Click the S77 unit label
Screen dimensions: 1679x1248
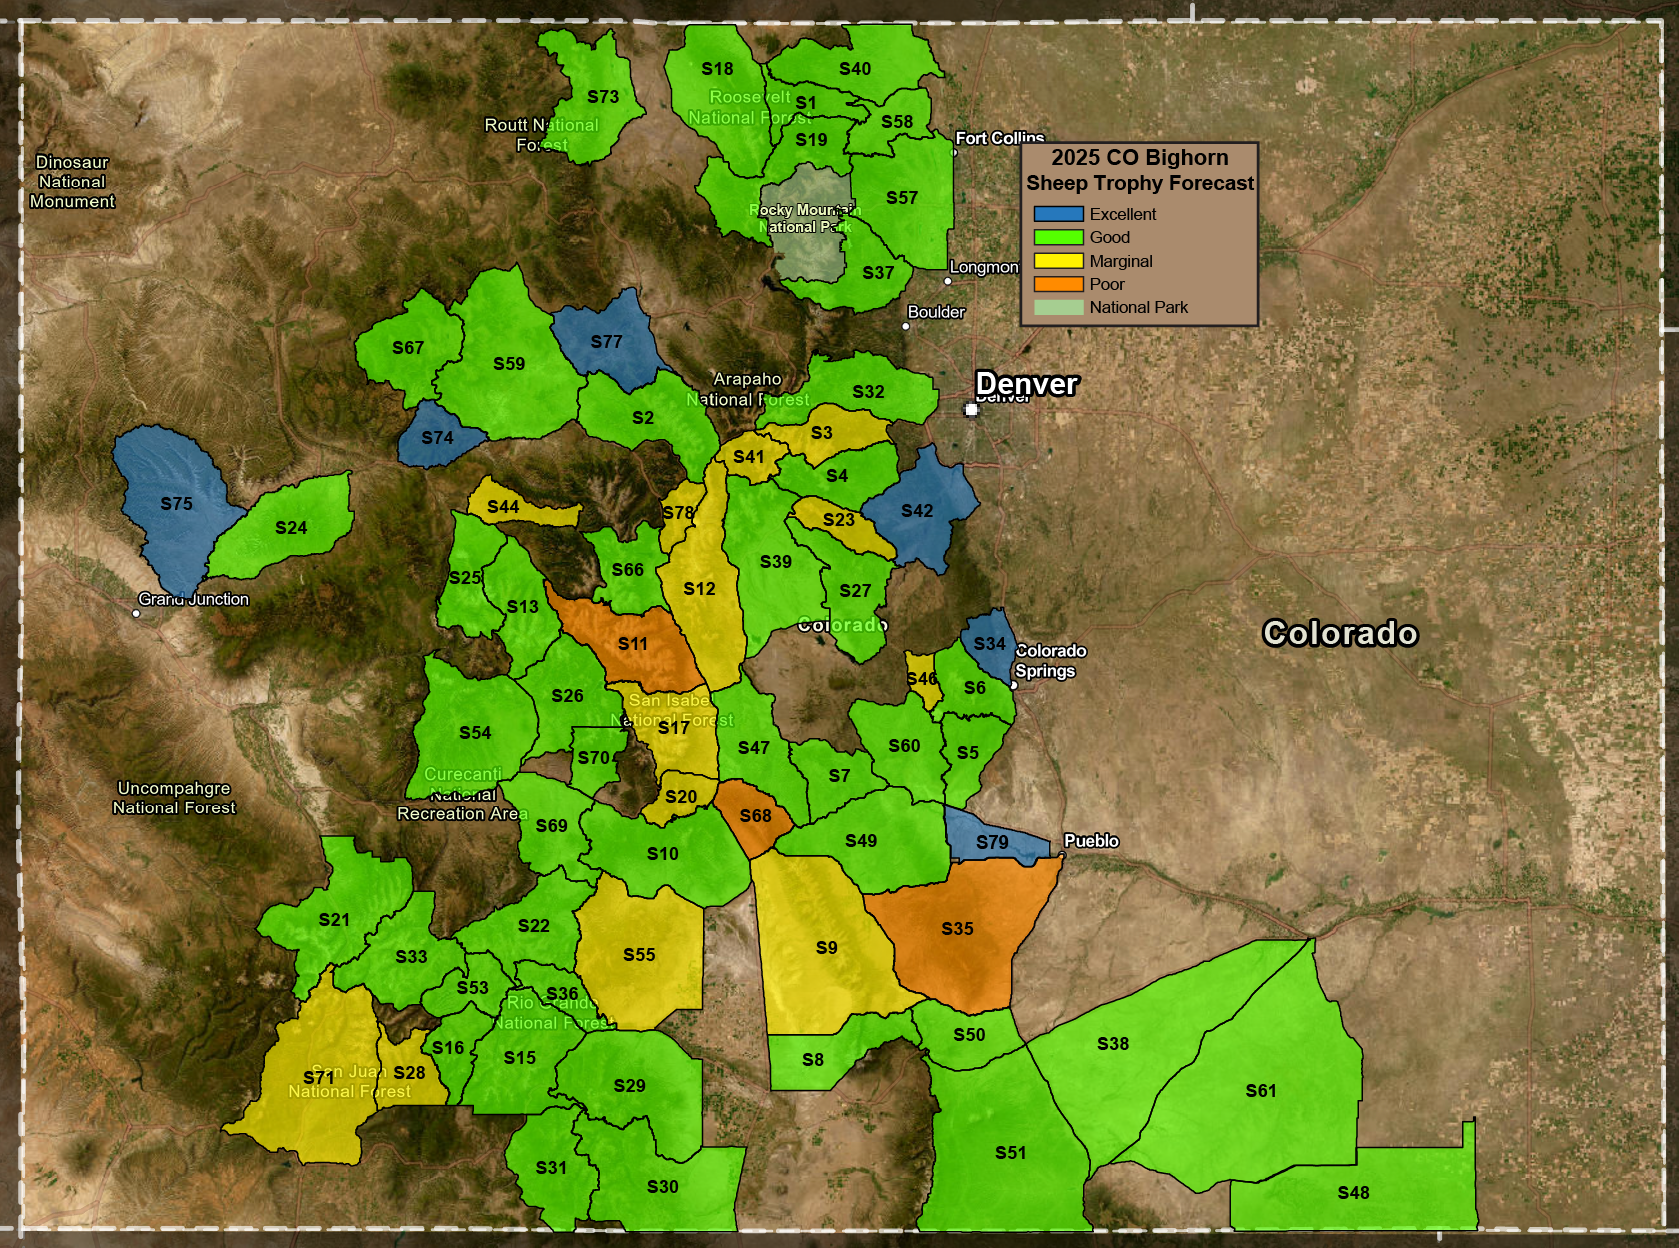pos(606,342)
